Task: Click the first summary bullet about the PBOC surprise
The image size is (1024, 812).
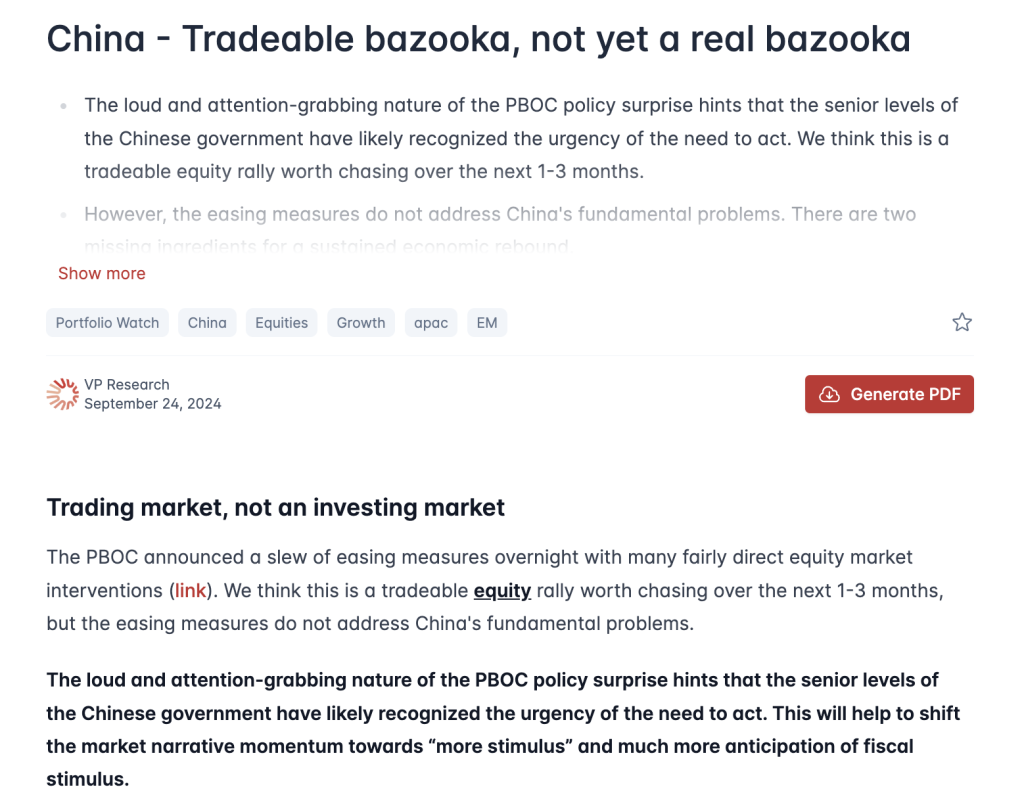Action: click(521, 138)
